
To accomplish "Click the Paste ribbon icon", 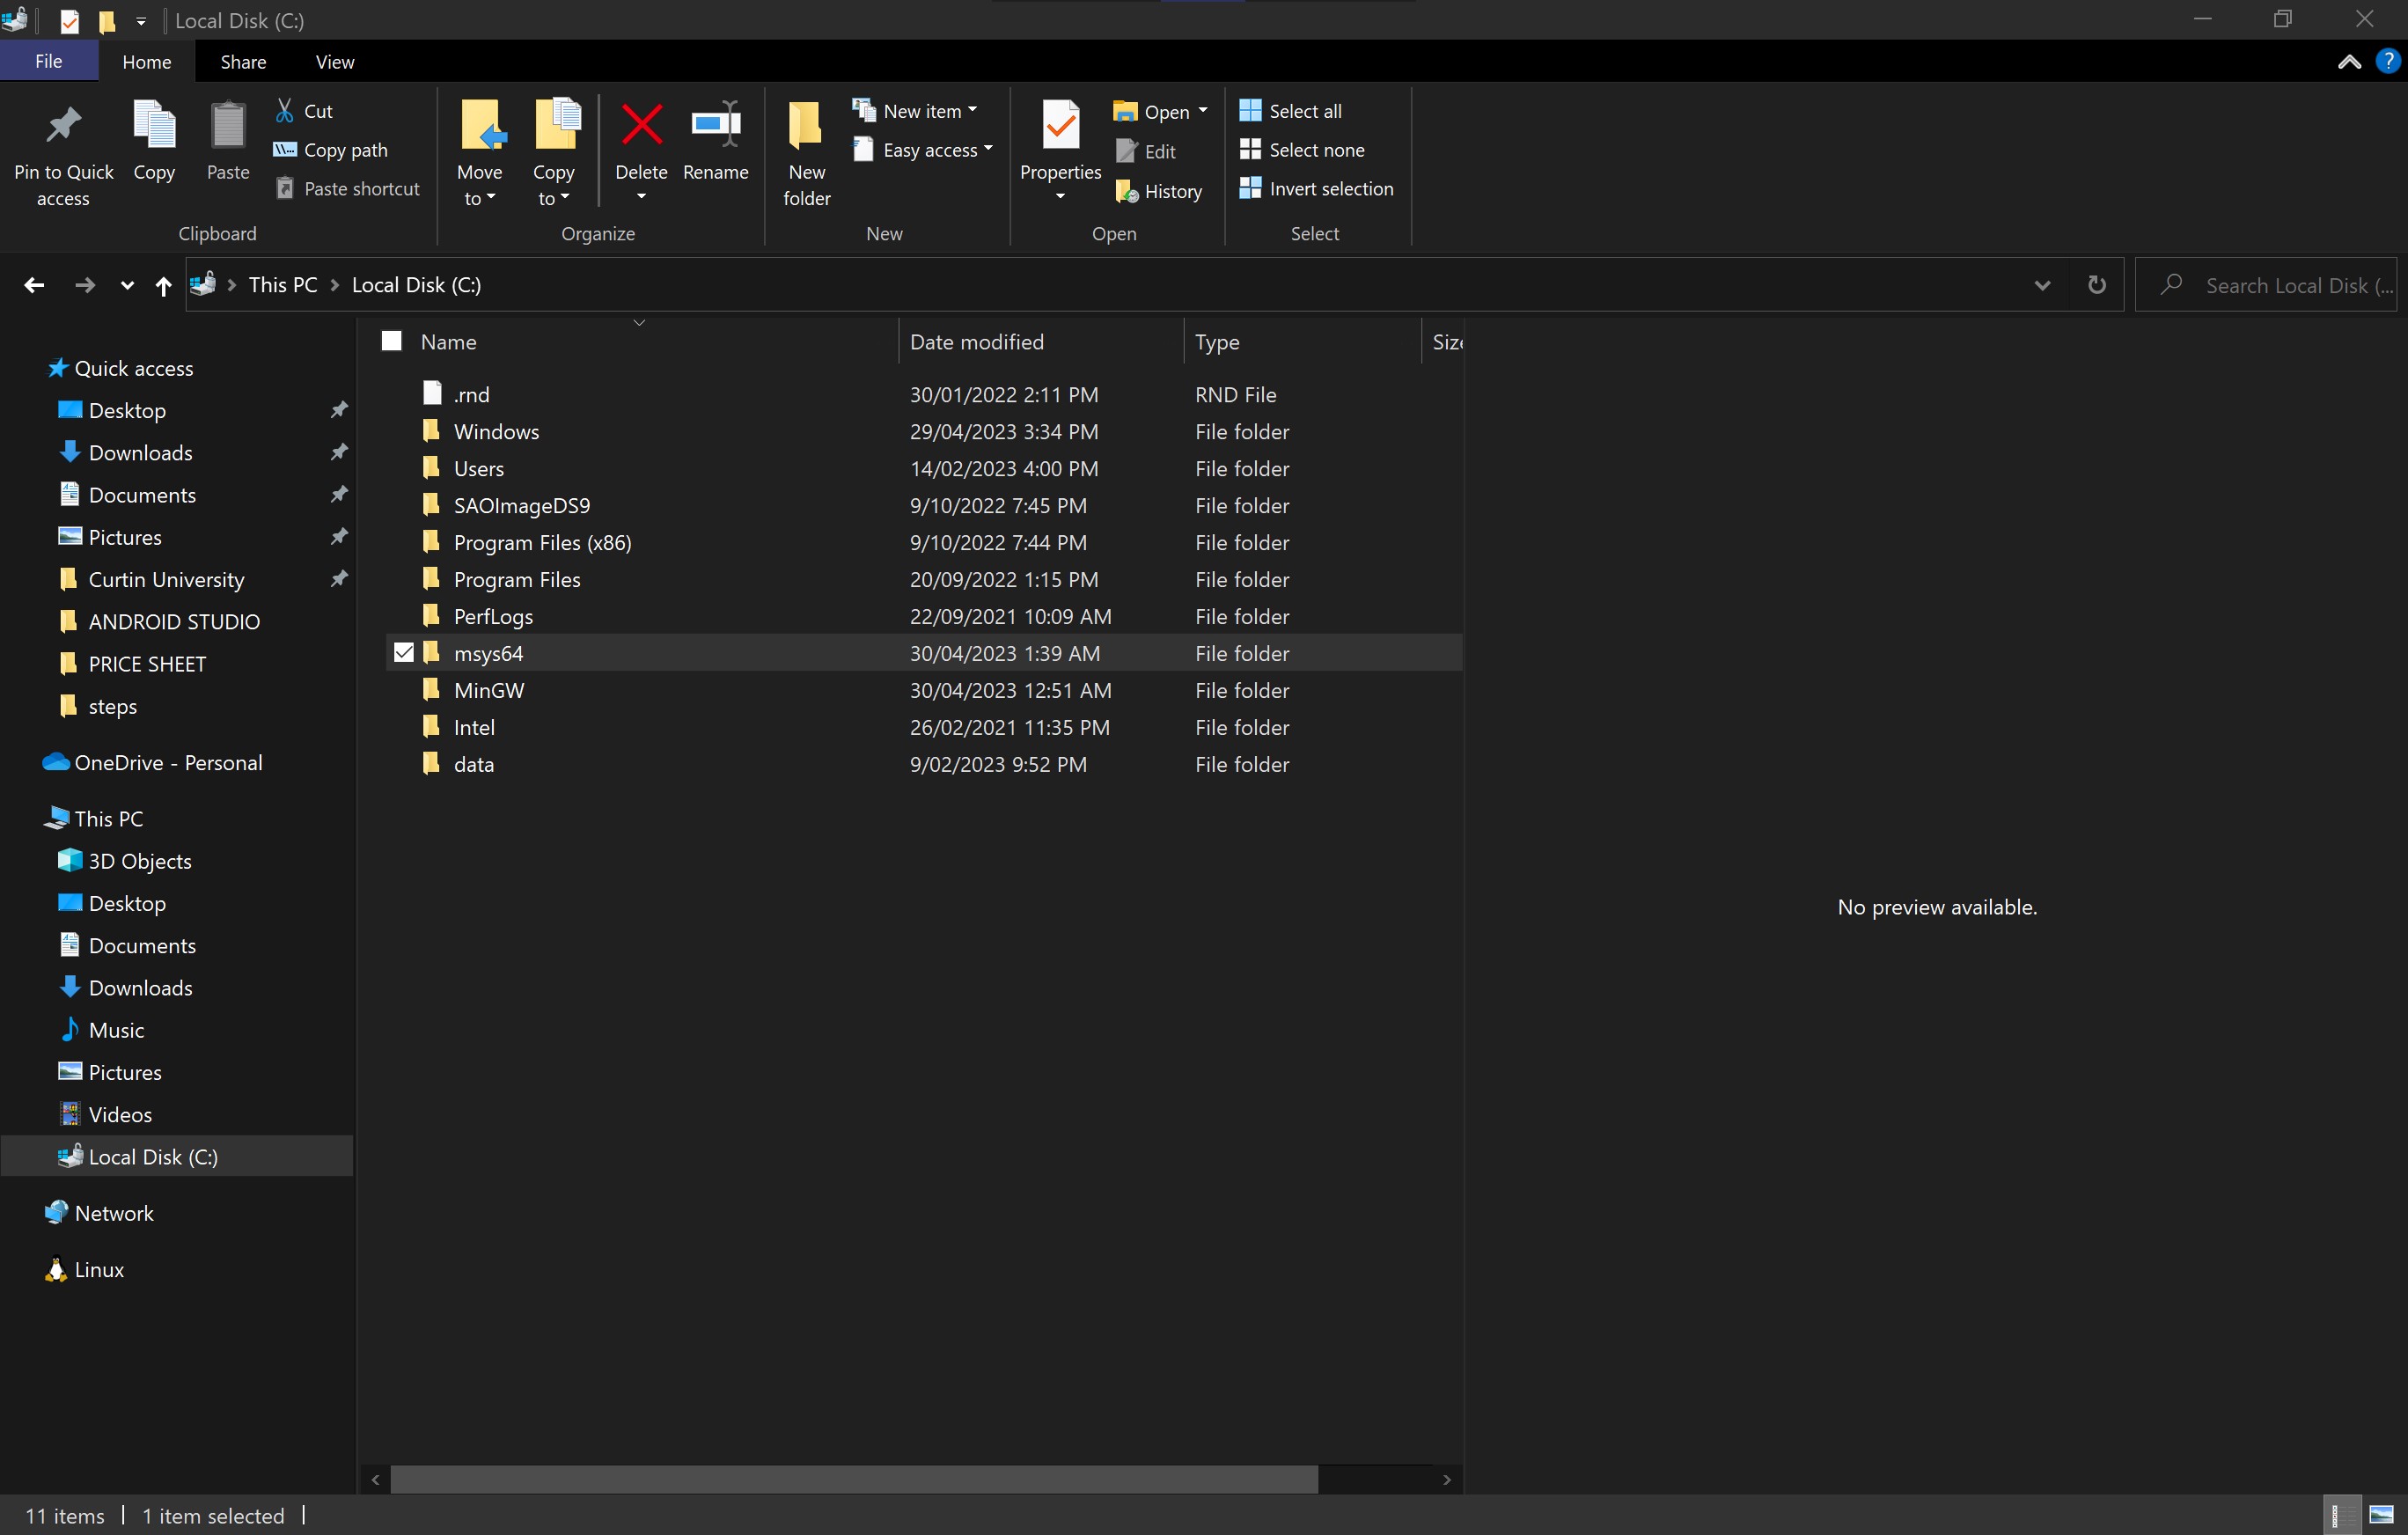I will pos(228,125).
